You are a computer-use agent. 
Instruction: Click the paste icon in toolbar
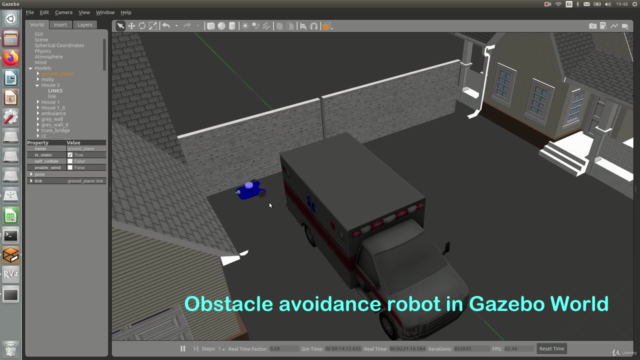pyautogui.click(x=290, y=26)
